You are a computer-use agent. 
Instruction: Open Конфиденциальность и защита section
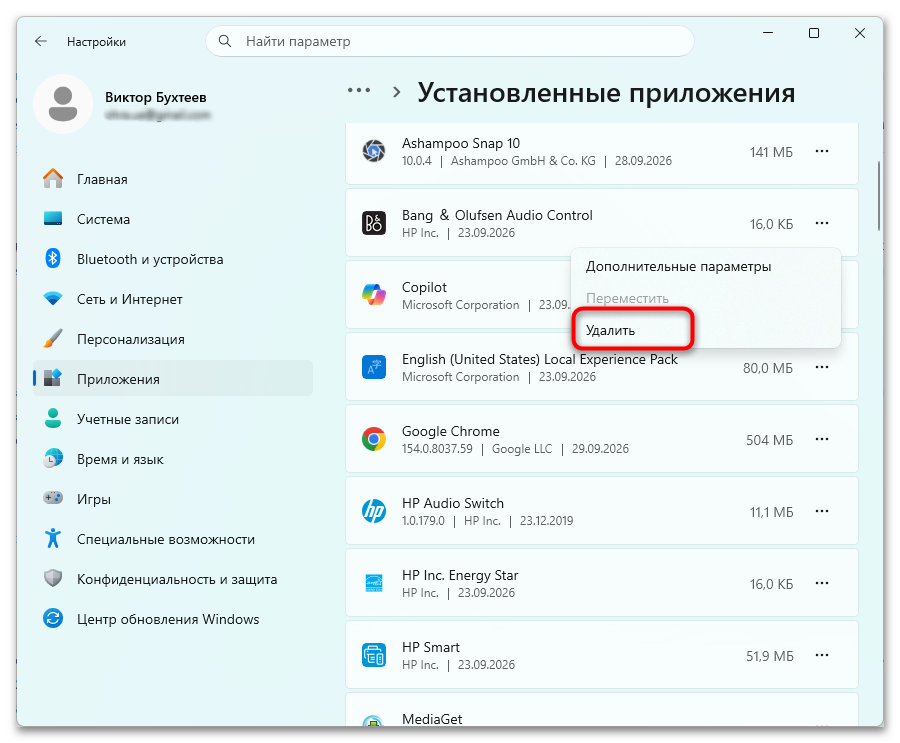coord(173,579)
